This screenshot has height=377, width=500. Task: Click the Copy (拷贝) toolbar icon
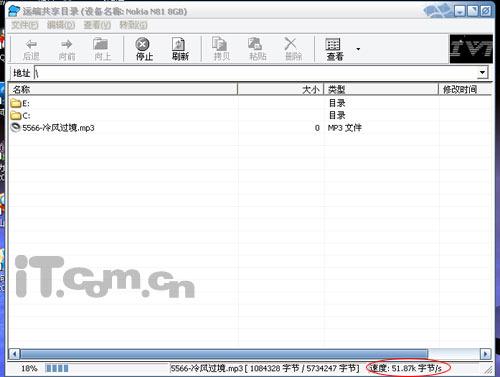(221, 49)
